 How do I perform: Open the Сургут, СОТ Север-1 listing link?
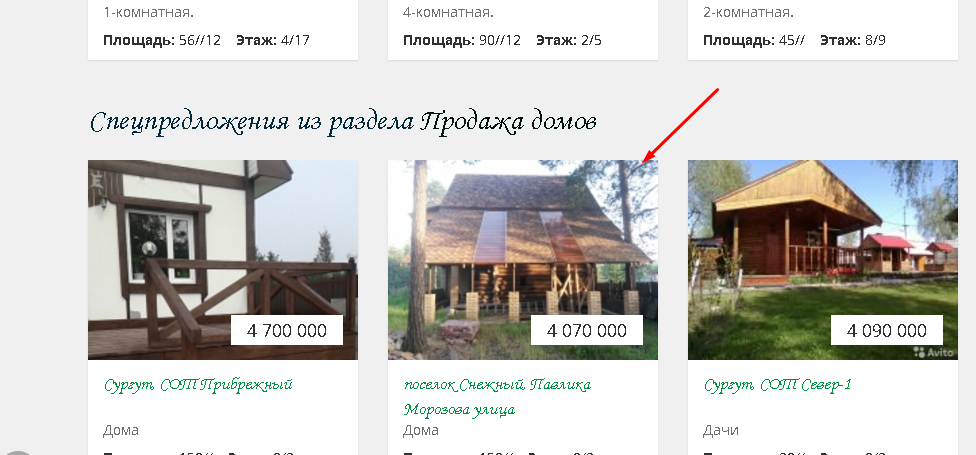click(778, 385)
